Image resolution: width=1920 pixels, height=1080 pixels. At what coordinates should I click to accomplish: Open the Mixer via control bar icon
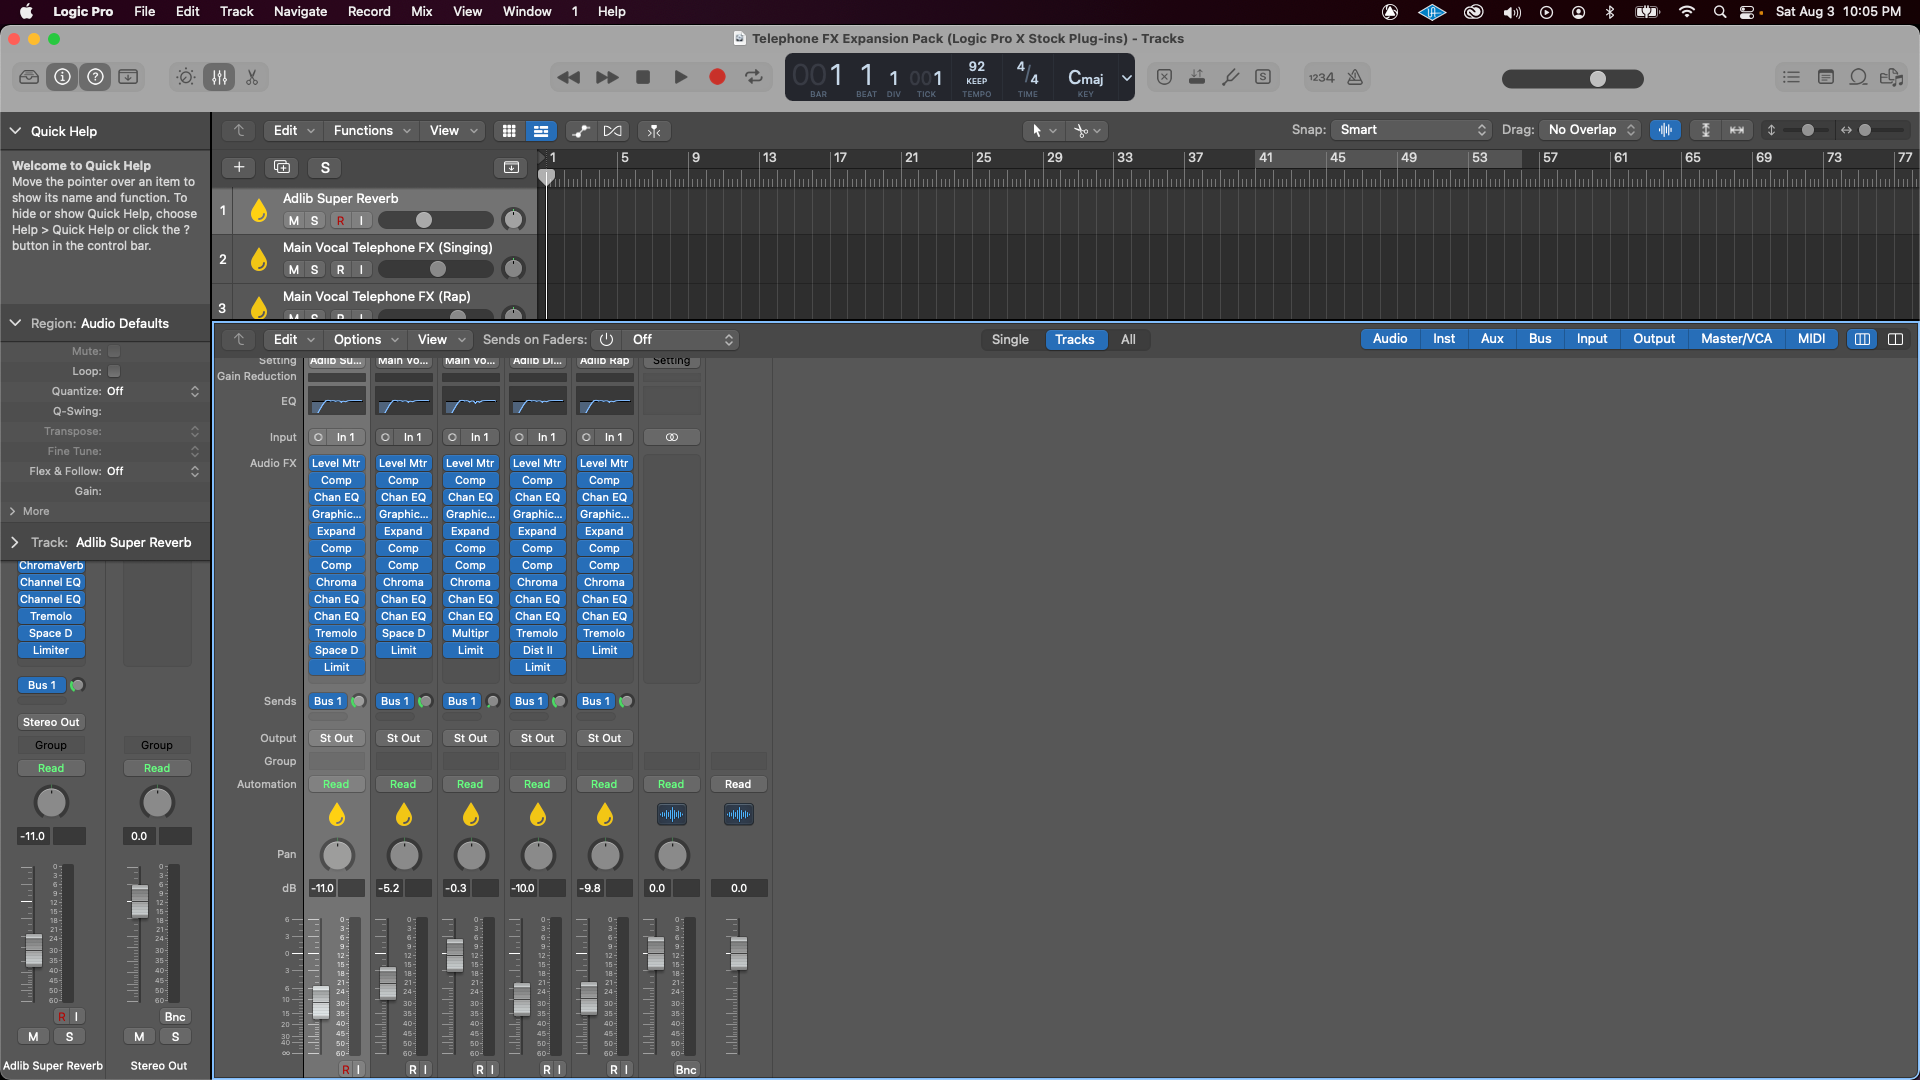(x=219, y=77)
